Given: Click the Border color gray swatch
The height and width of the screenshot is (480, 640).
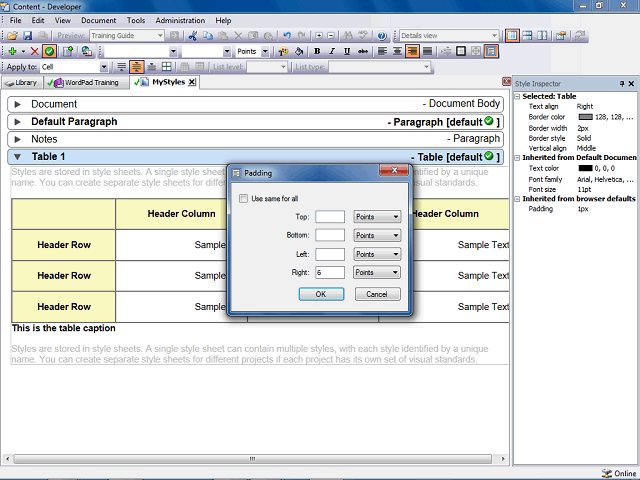Looking at the screenshot, I should [x=585, y=117].
